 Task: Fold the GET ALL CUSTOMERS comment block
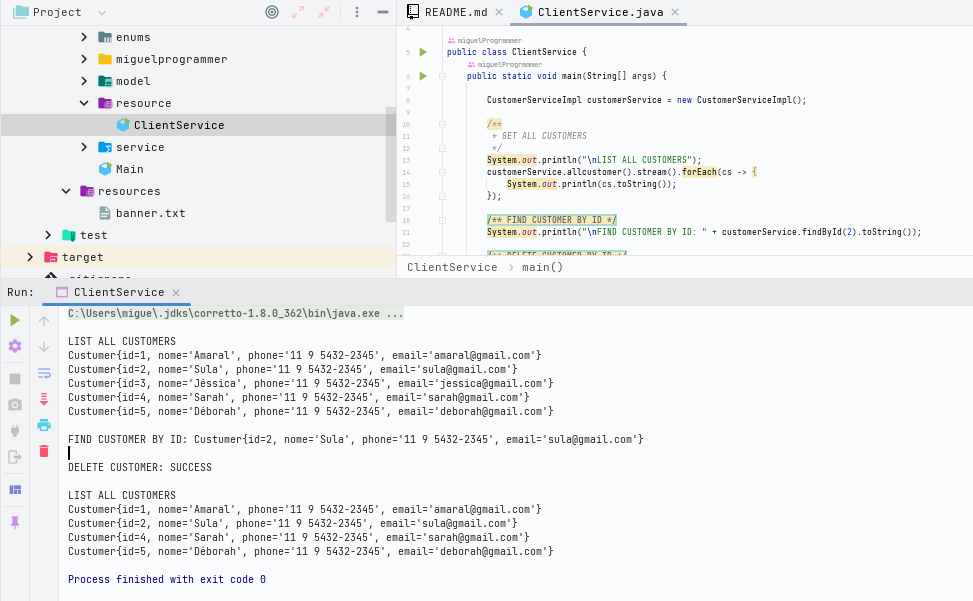442,124
